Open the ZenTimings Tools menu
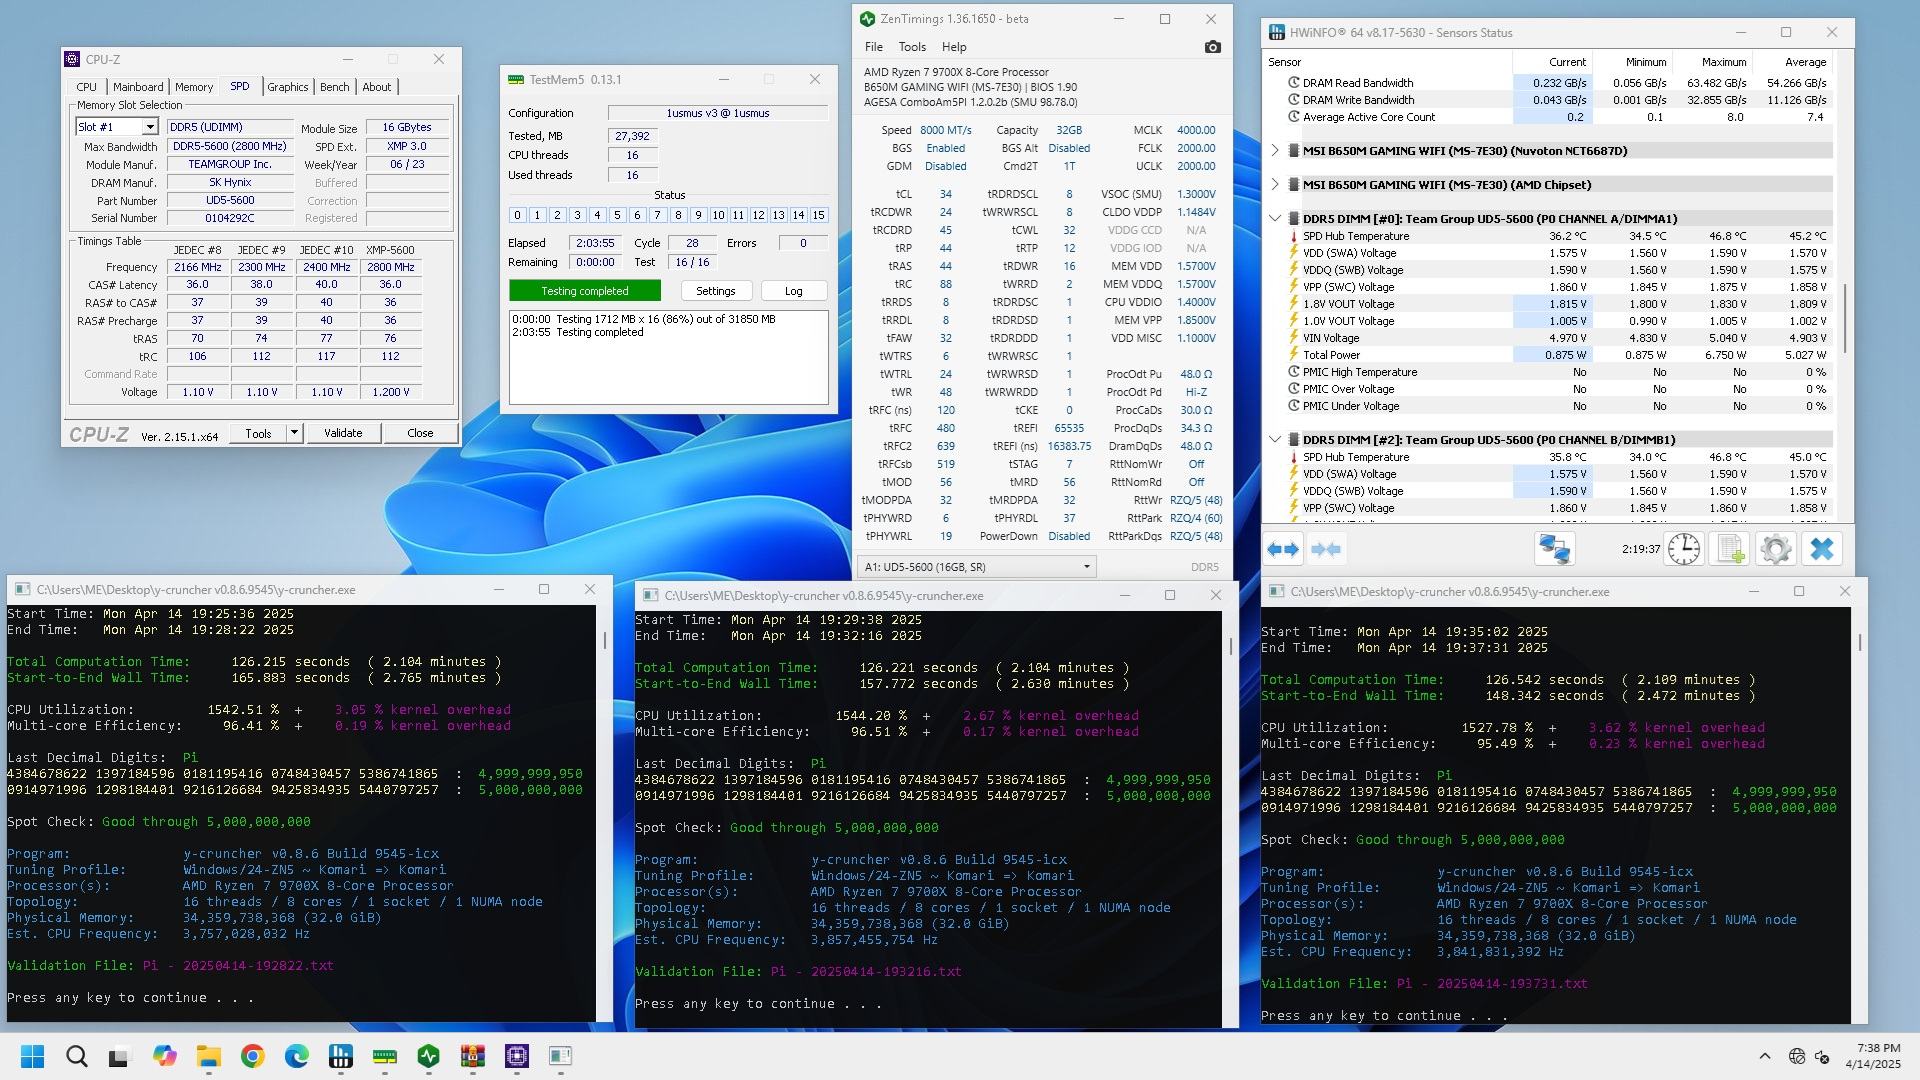The image size is (1920, 1080). tap(911, 47)
